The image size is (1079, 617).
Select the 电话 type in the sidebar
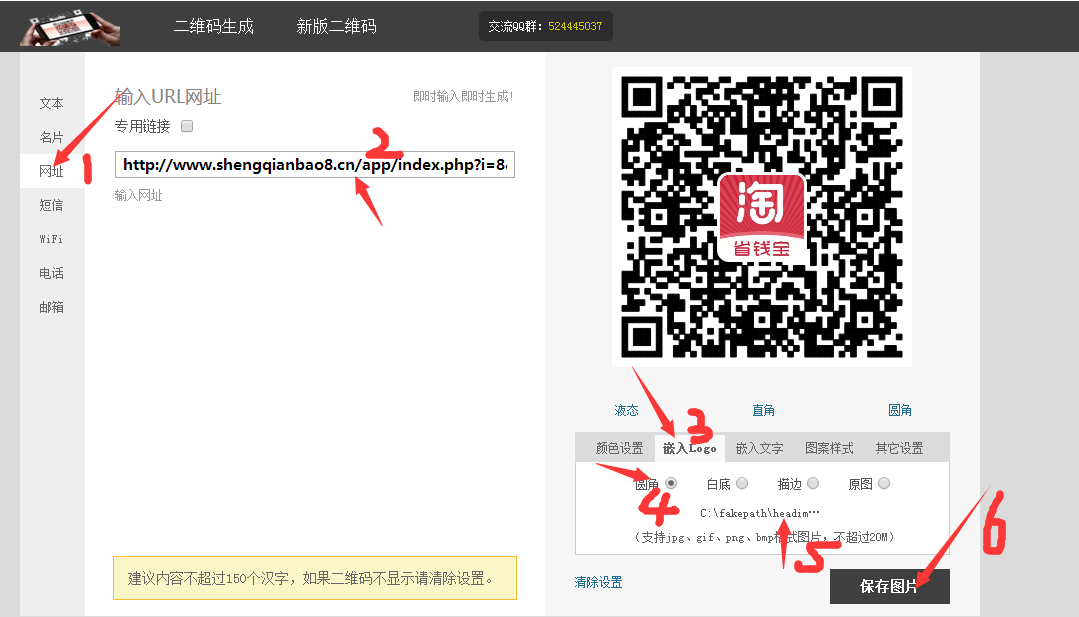(51, 273)
